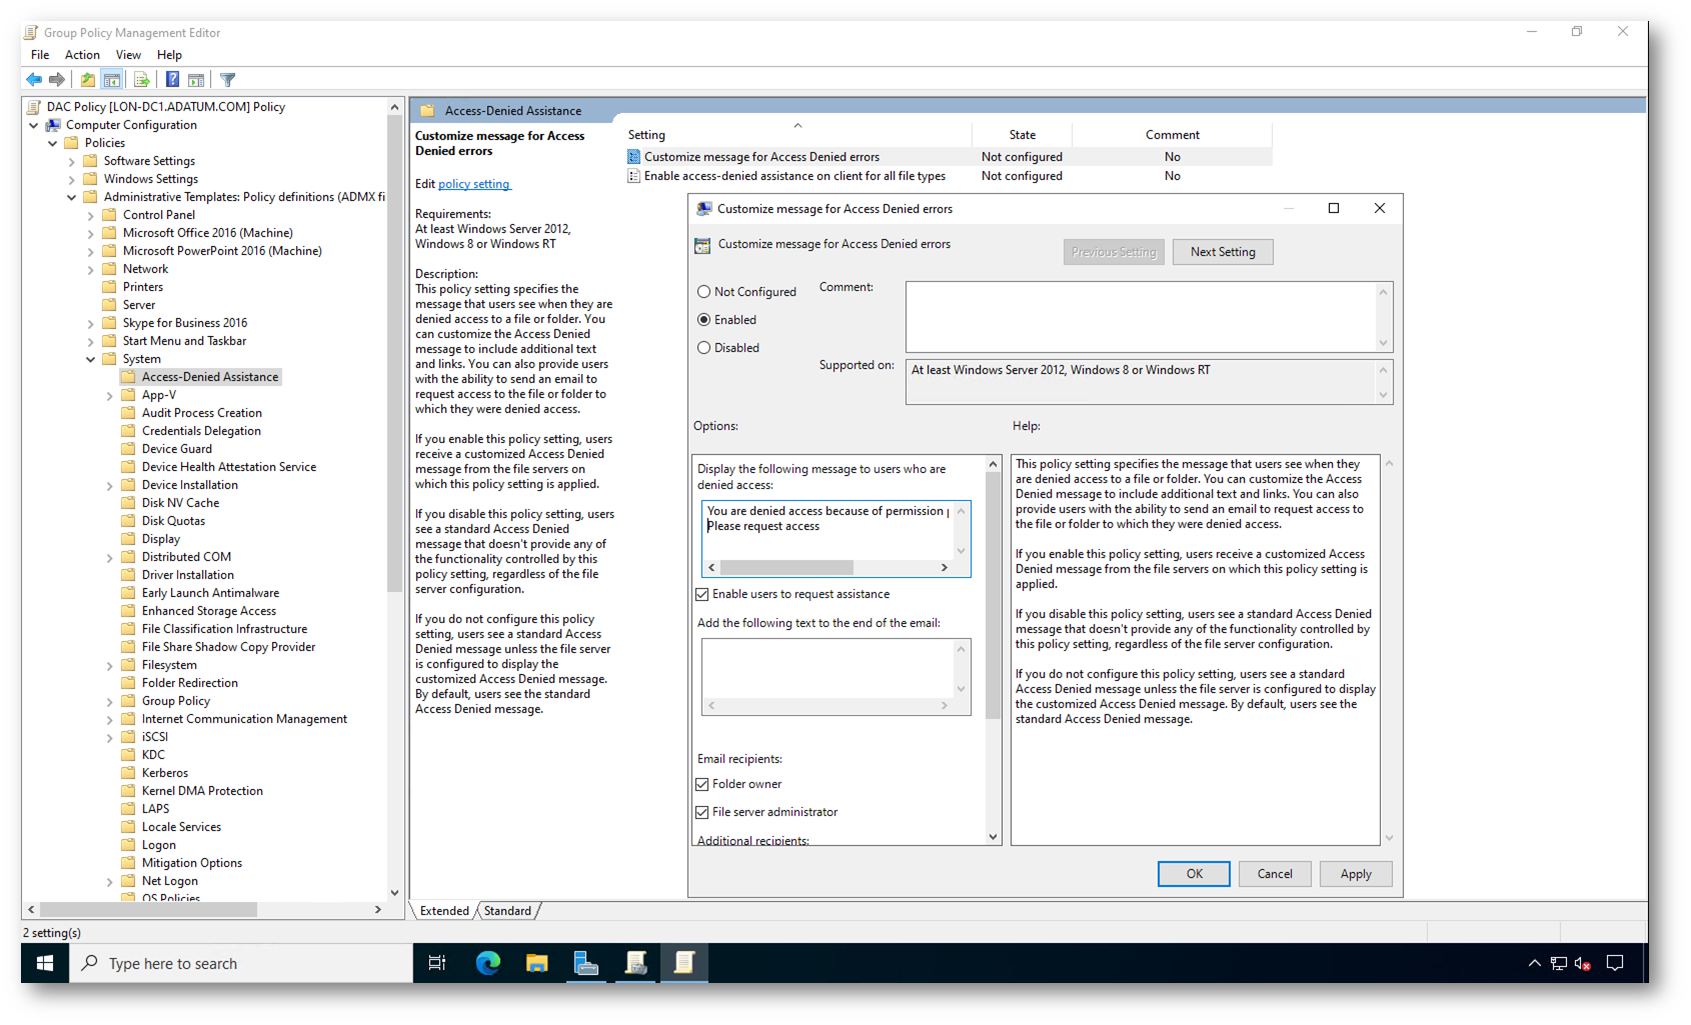Viewport: 1691px width, 1025px height.
Task: Click the Up One Level folder icon
Action: [x=88, y=80]
